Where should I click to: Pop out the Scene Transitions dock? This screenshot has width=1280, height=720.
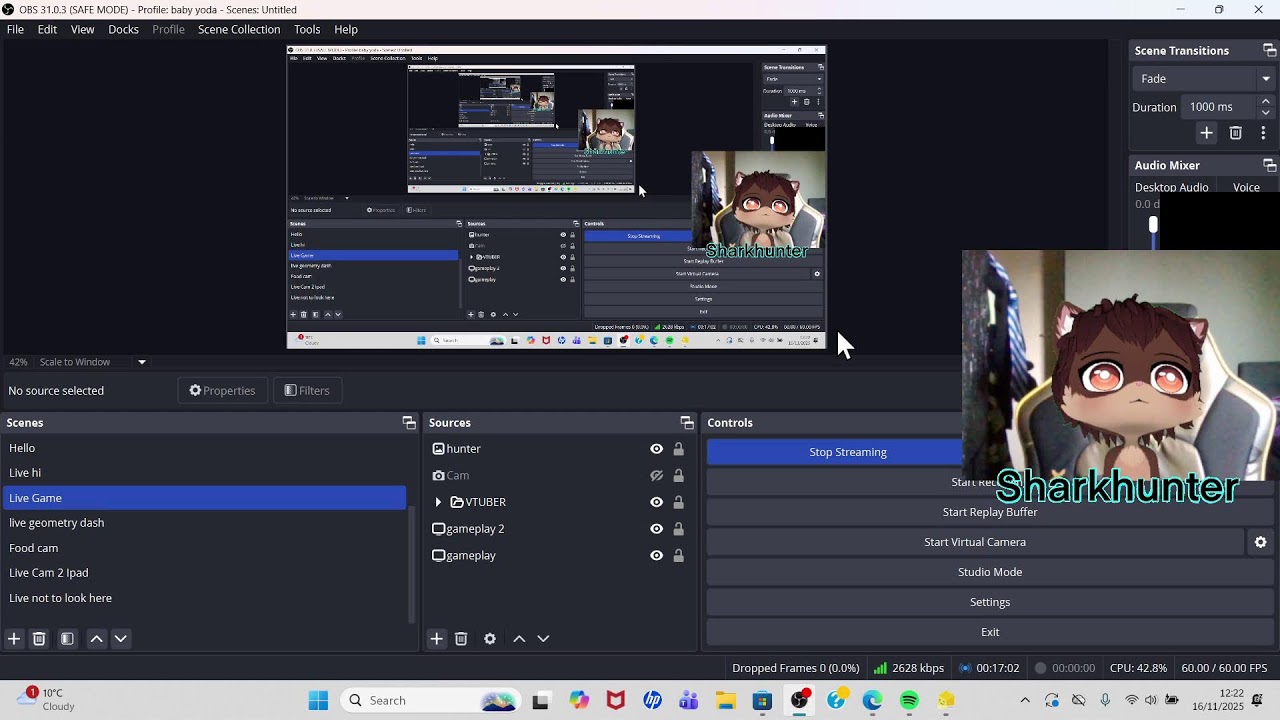click(1269, 50)
